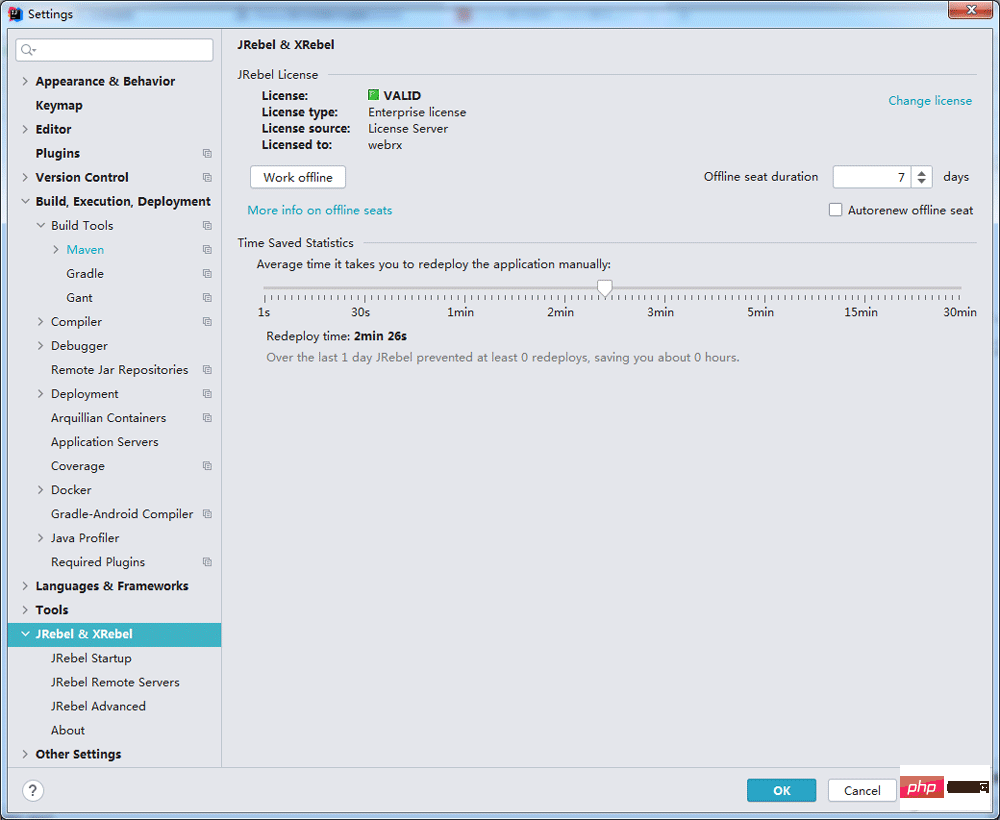
Task: Expand the Compiler node arrow
Action: point(41,322)
